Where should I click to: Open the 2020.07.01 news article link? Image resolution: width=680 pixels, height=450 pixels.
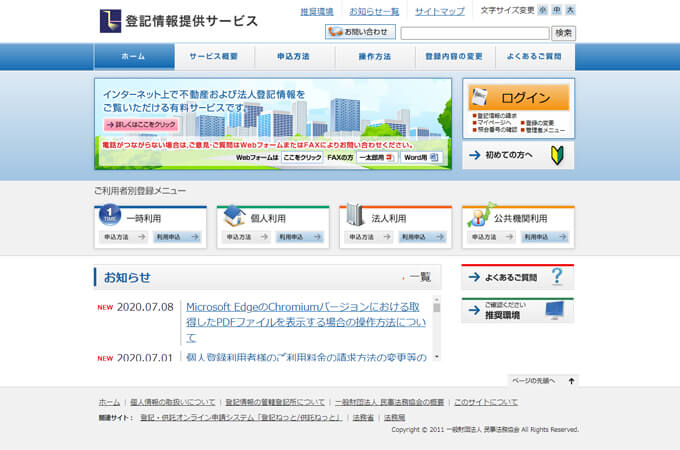(x=306, y=357)
